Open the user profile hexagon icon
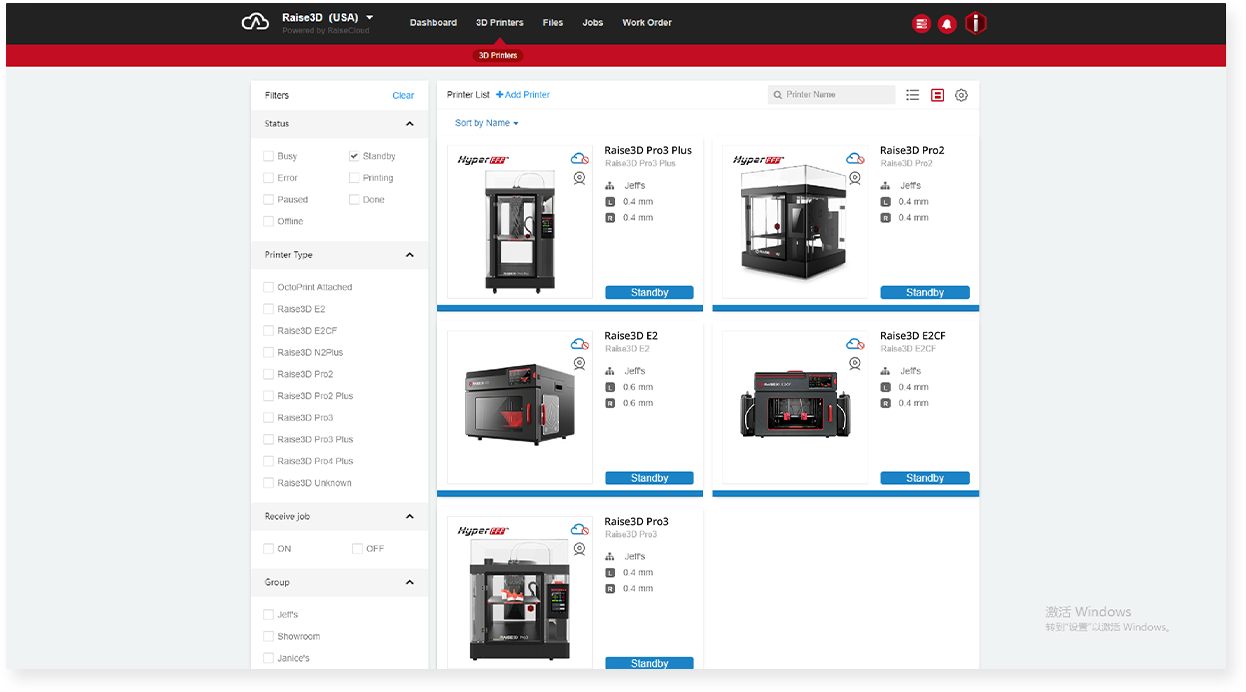The height and width of the screenshot is (692, 1246). pos(976,23)
